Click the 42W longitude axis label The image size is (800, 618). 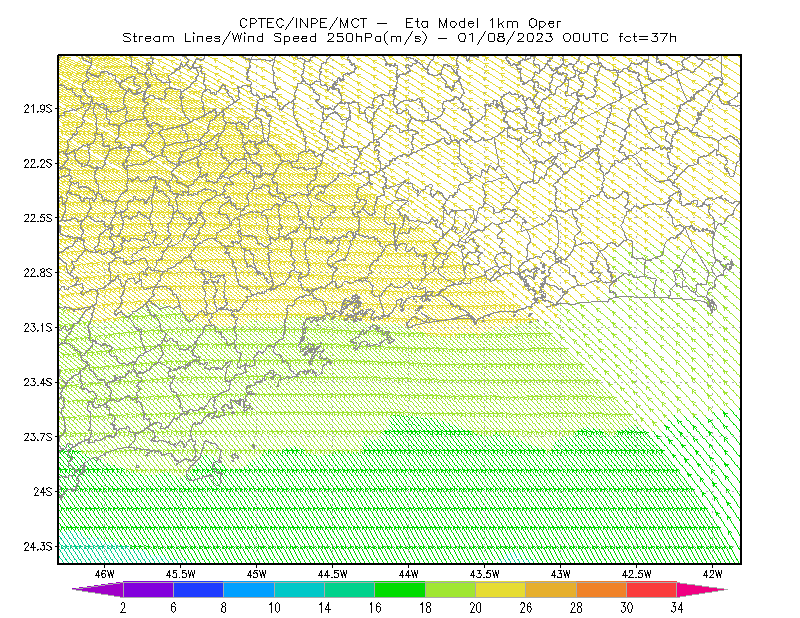tap(712, 574)
